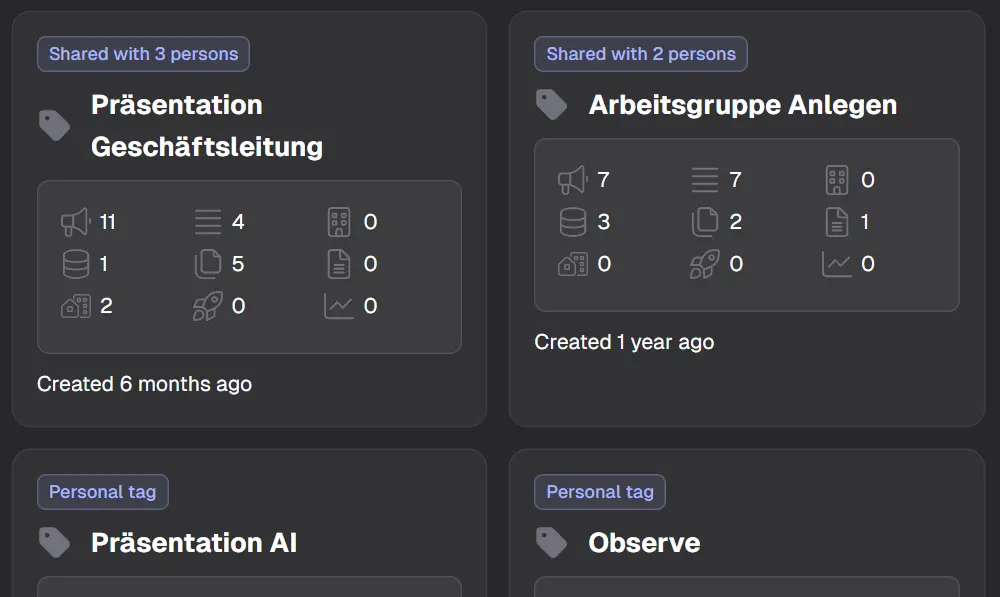Click the tag icon beside Observe
Viewport: 1000px width, 597px height.
[x=551, y=543]
